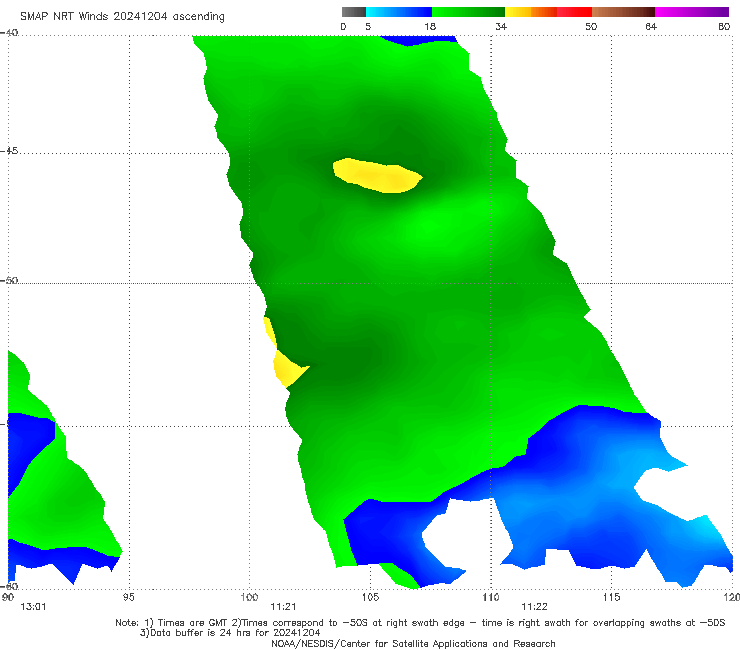Click the color scale label '18'
Viewport: 740px width, 650px height.
(x=430, y=26)
